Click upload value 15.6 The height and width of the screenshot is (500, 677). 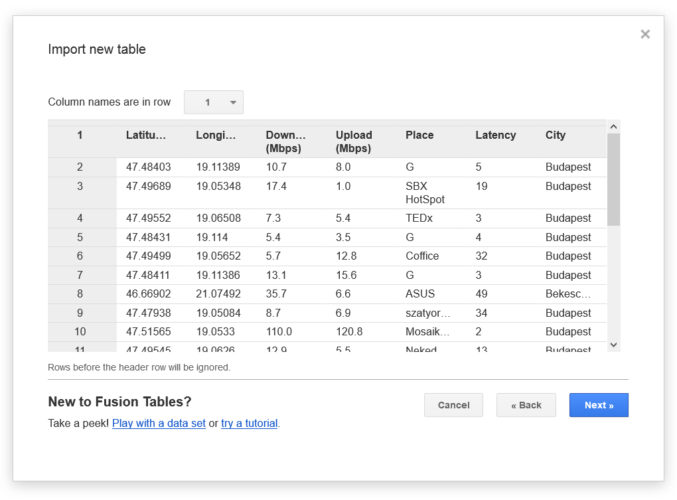pyautogui.click(x=346, y=275)
